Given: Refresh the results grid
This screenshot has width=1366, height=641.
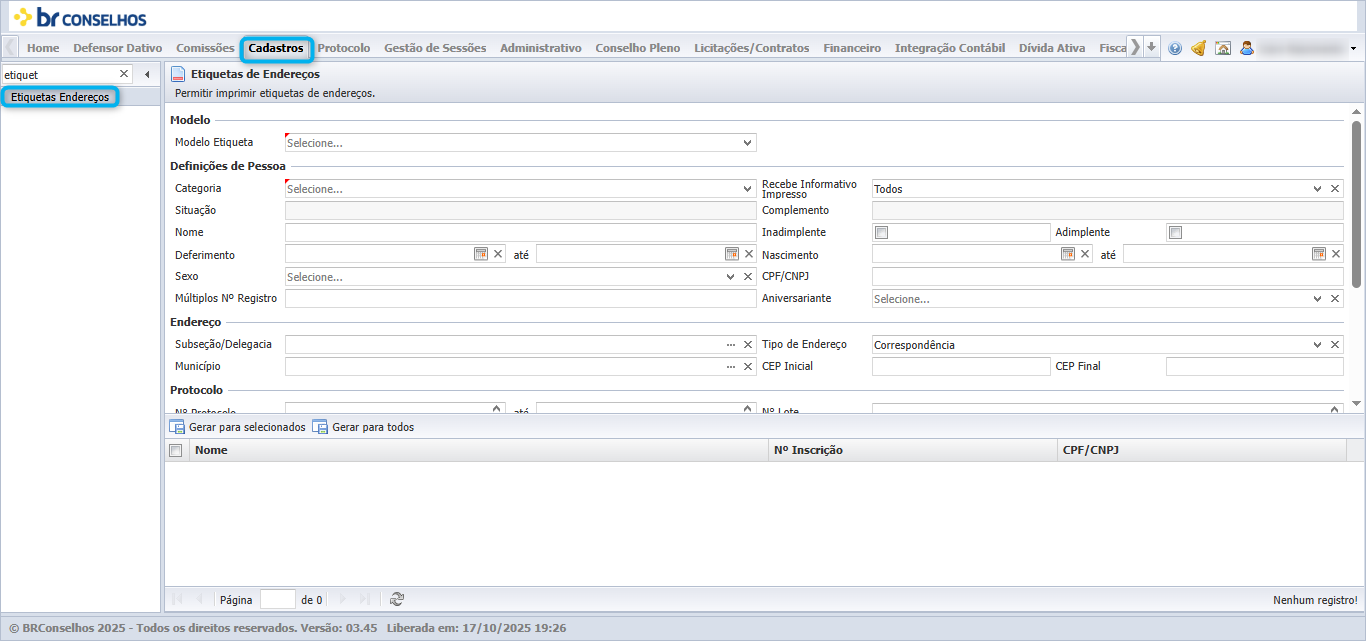Looking at the screenshot, I should [397, 599].
